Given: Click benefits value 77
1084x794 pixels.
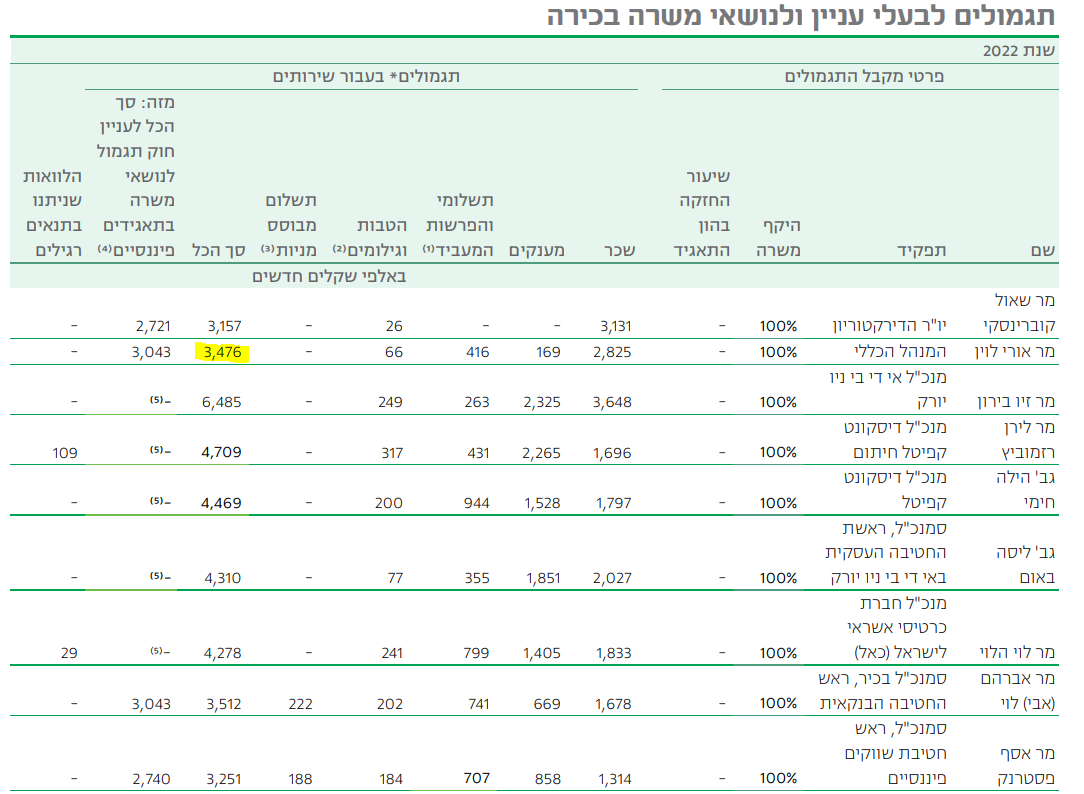Looking at the screenshot, I should [395, 578].
